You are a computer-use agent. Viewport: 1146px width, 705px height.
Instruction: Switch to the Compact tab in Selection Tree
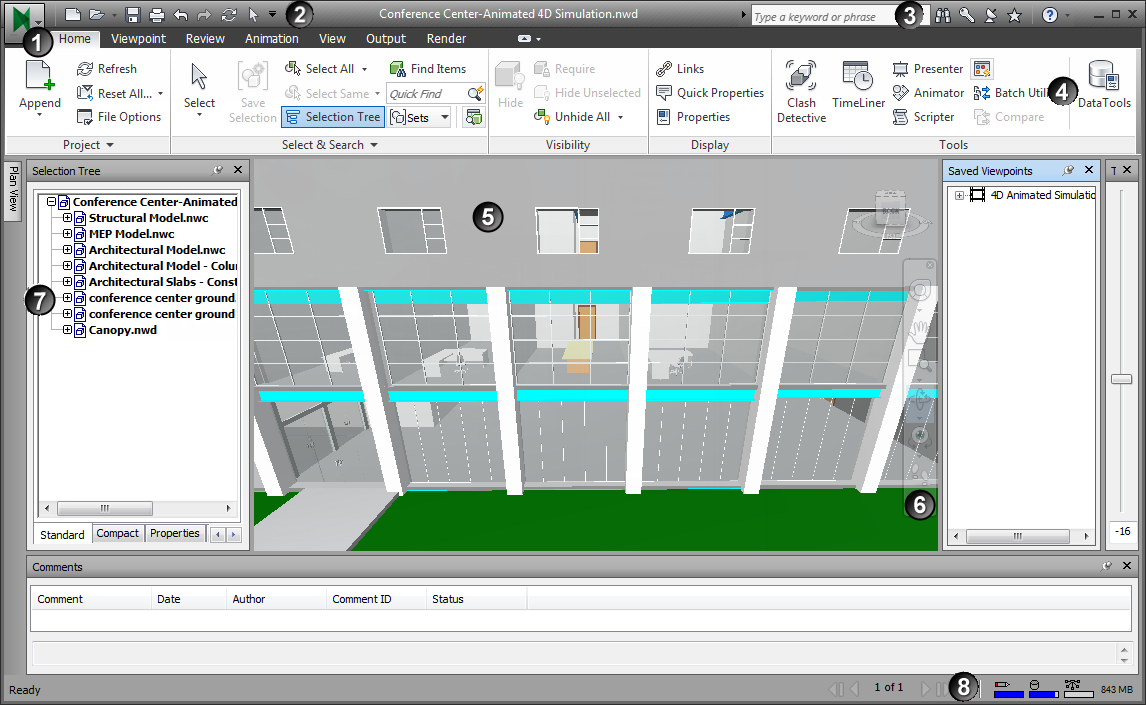point(117,533)
